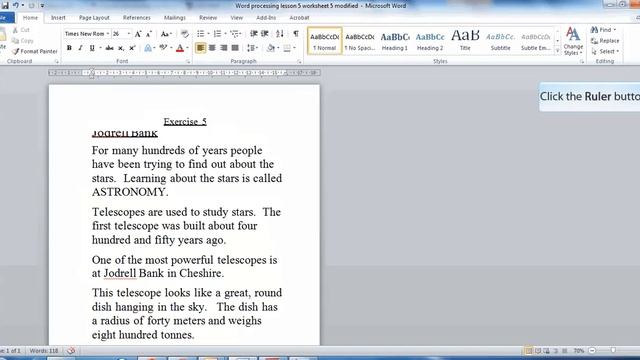Viewport: 640px width, 360px height.
Task: Open the underline style dropdown arrow
Action: pos(100,48)
